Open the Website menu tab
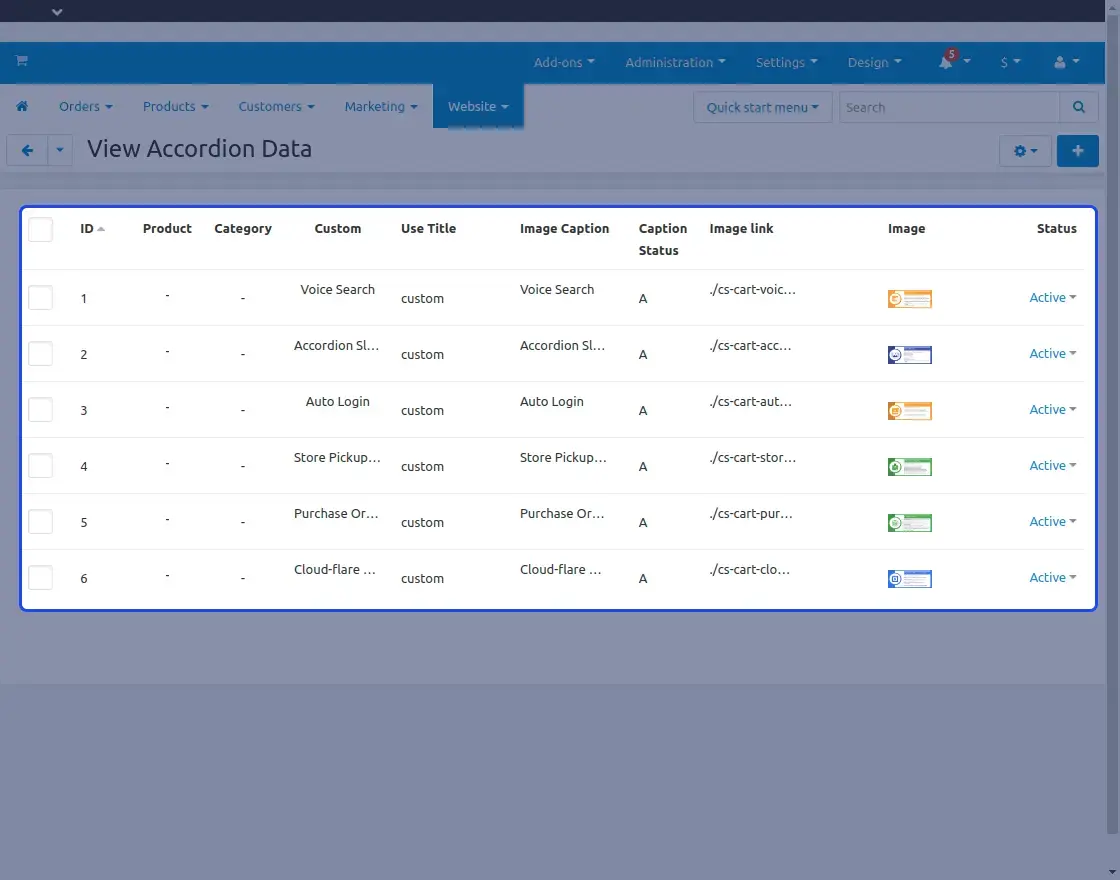Viewport: 1120px width, 880px height. [x=477, y=107]
